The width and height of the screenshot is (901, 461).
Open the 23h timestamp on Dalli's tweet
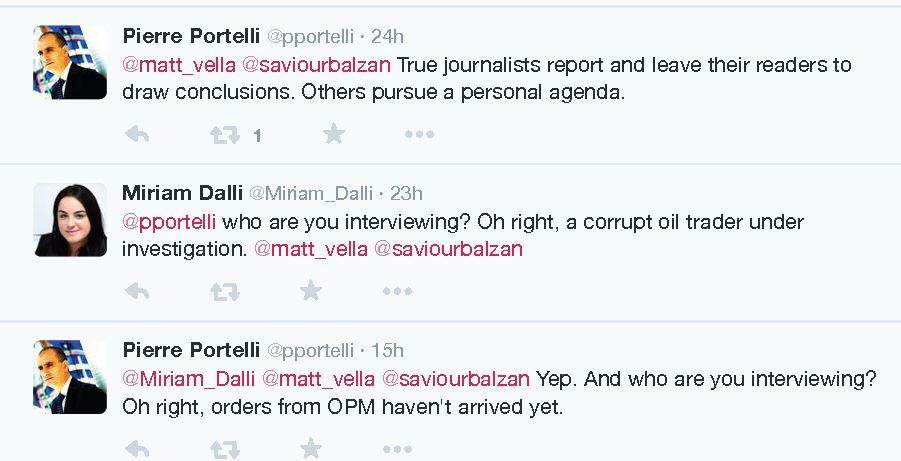coord(406,193)
